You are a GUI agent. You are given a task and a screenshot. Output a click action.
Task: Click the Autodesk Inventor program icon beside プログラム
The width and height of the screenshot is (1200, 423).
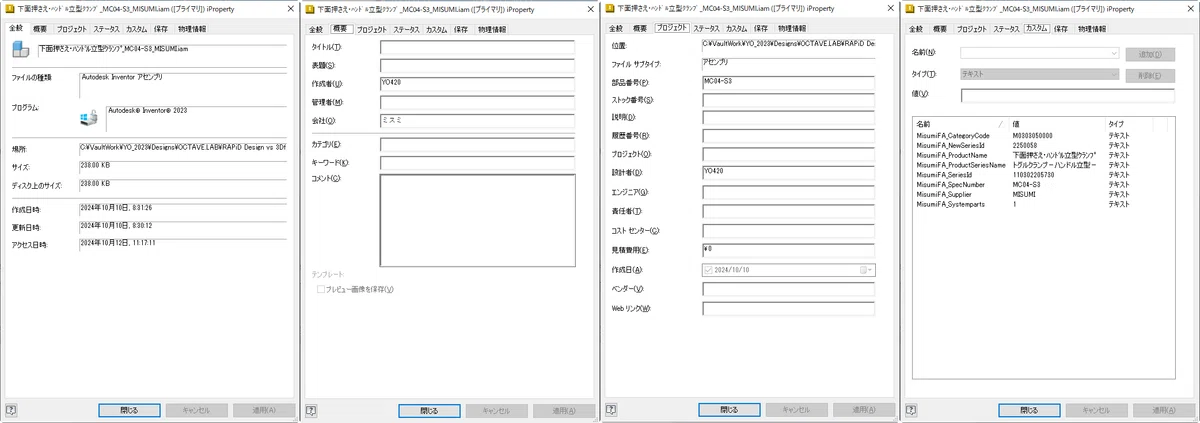[x=89, y=118]
